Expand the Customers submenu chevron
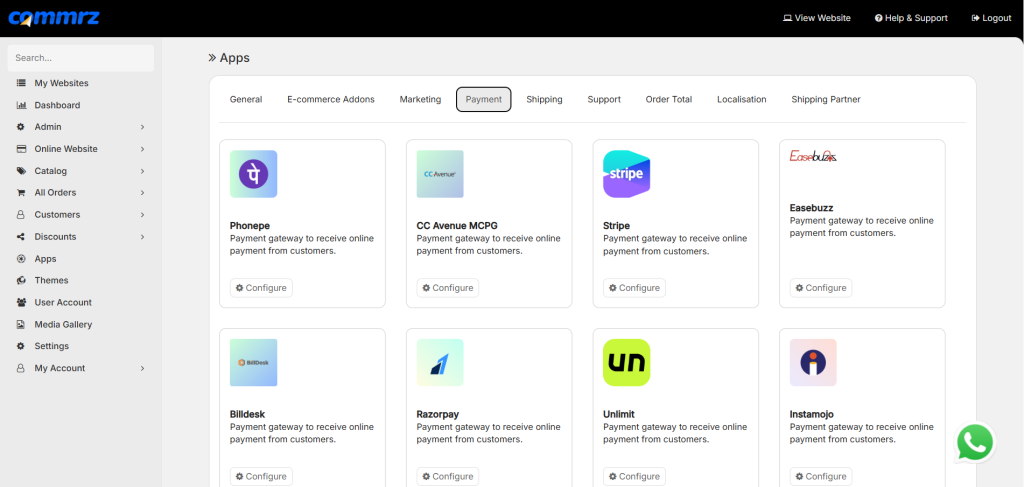Screen dimensions: 1024x487 coord(142,215)
